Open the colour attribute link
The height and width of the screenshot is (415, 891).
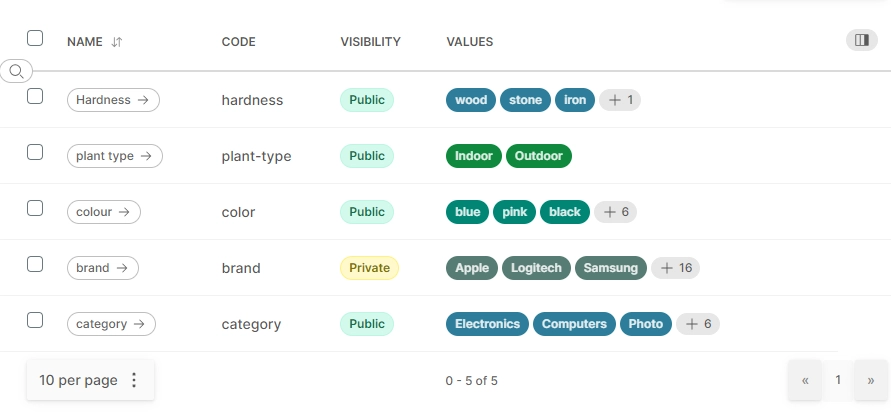click(103, 212)
